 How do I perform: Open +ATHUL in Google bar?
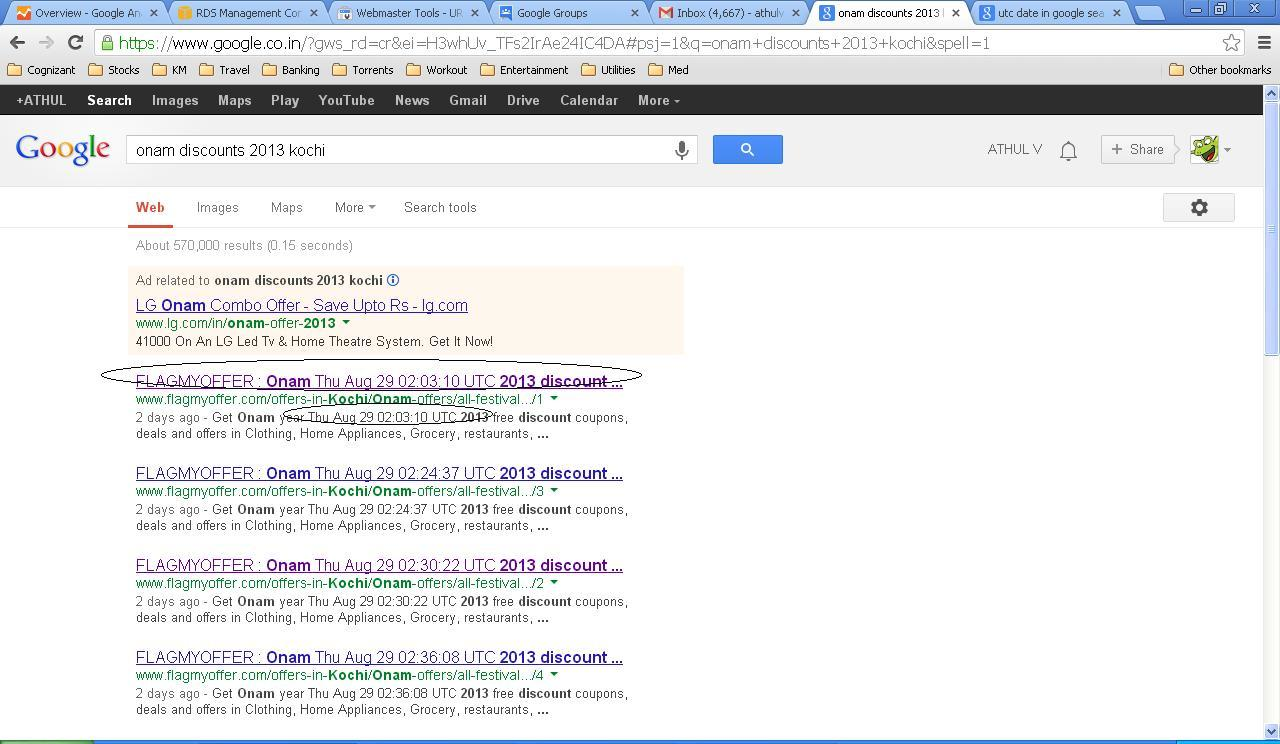41,101
